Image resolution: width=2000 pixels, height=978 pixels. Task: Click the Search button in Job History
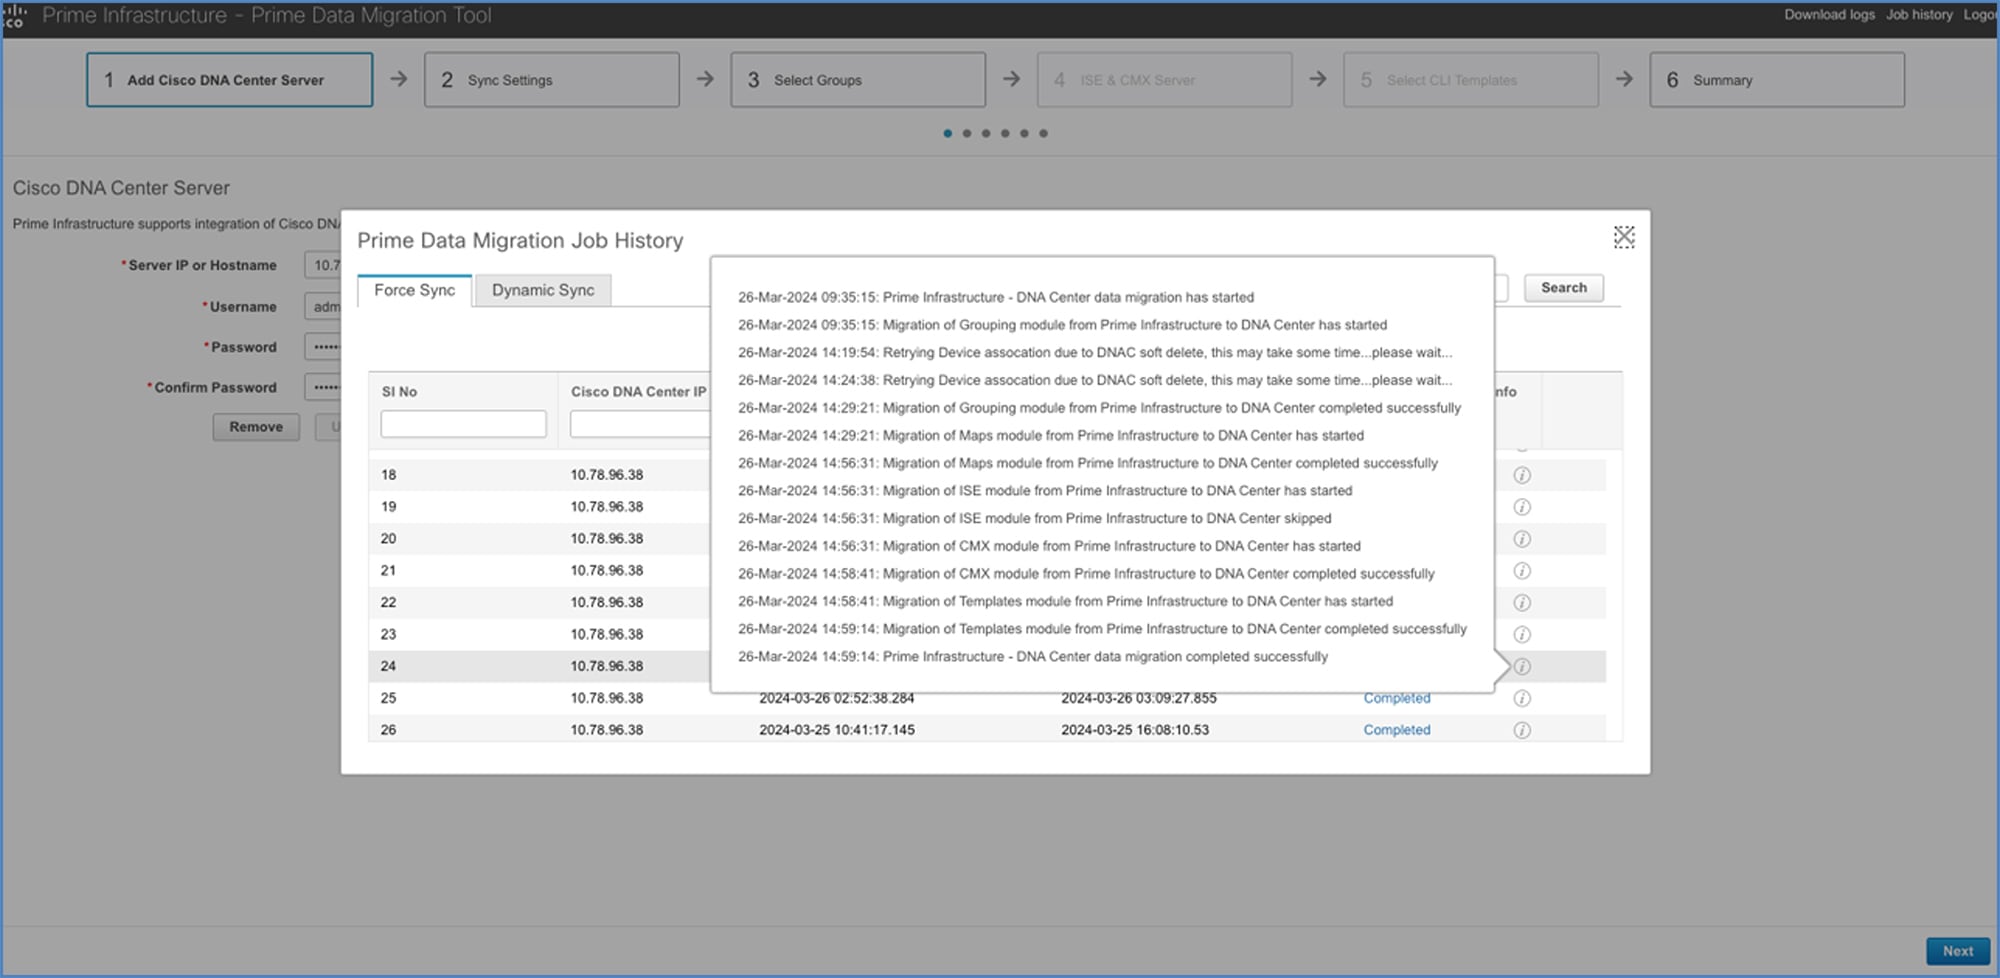(x=1564, y=288)
